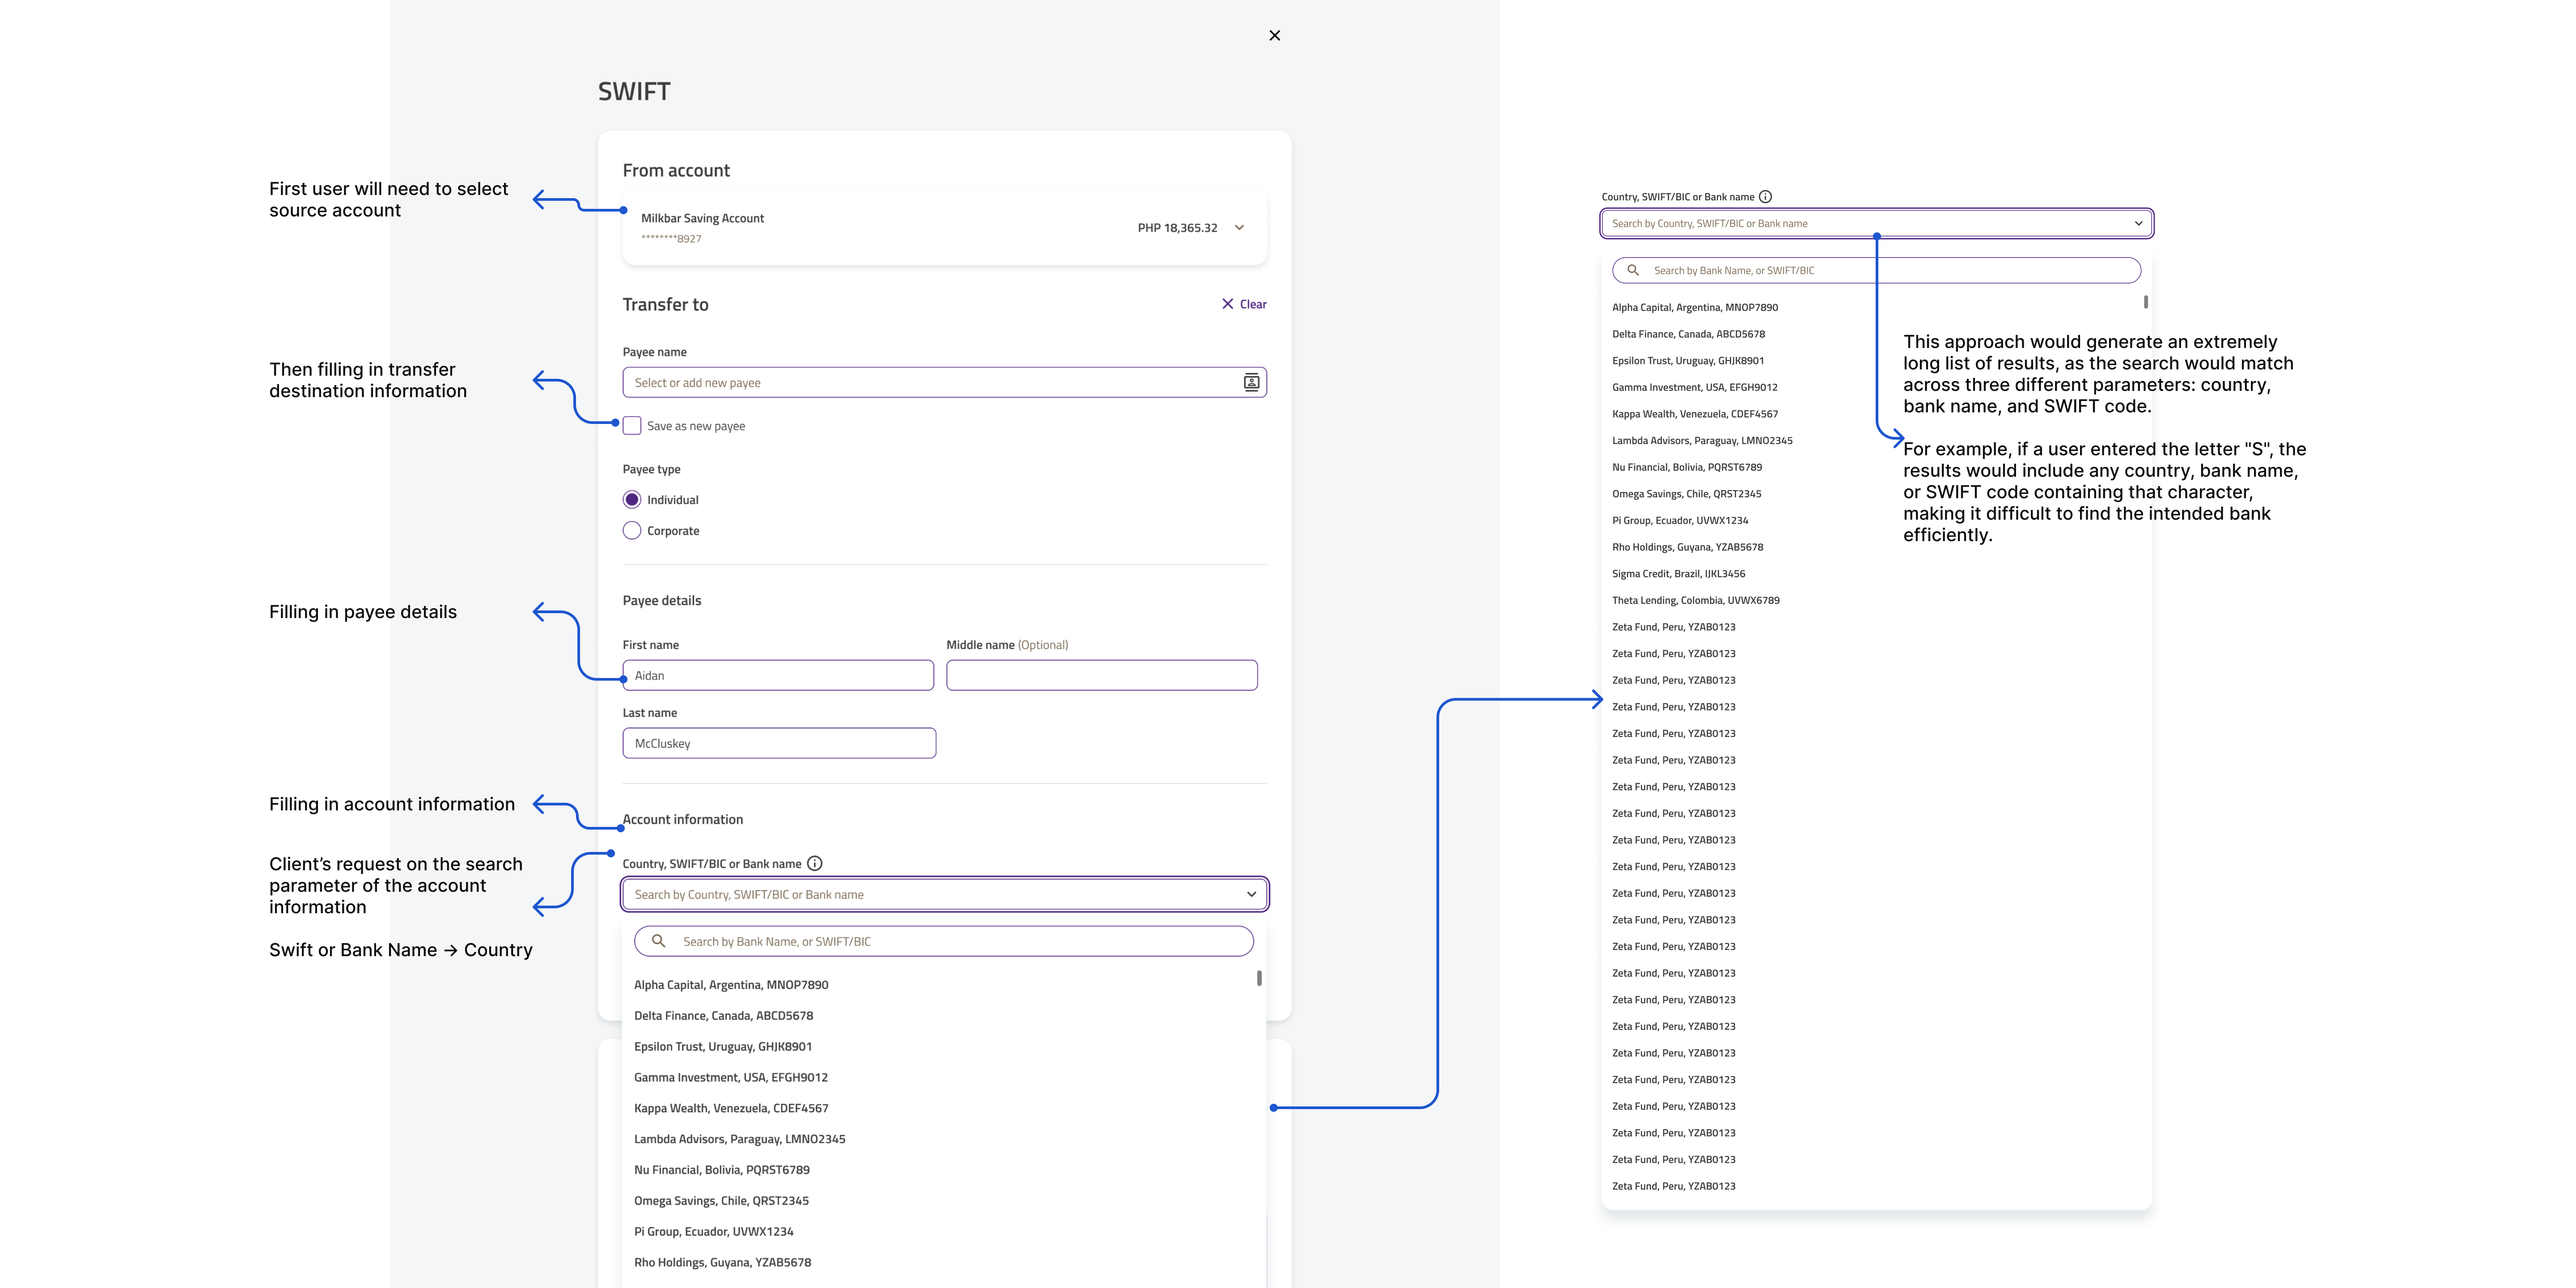Pick Rho Holdings, Guyana in the right mockup
The height and width of the screenshot is (1288, 2576).
coord(1688,547)
